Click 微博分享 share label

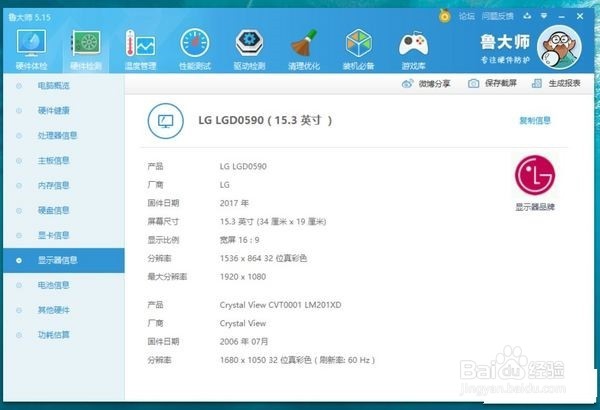pos(434,83)
